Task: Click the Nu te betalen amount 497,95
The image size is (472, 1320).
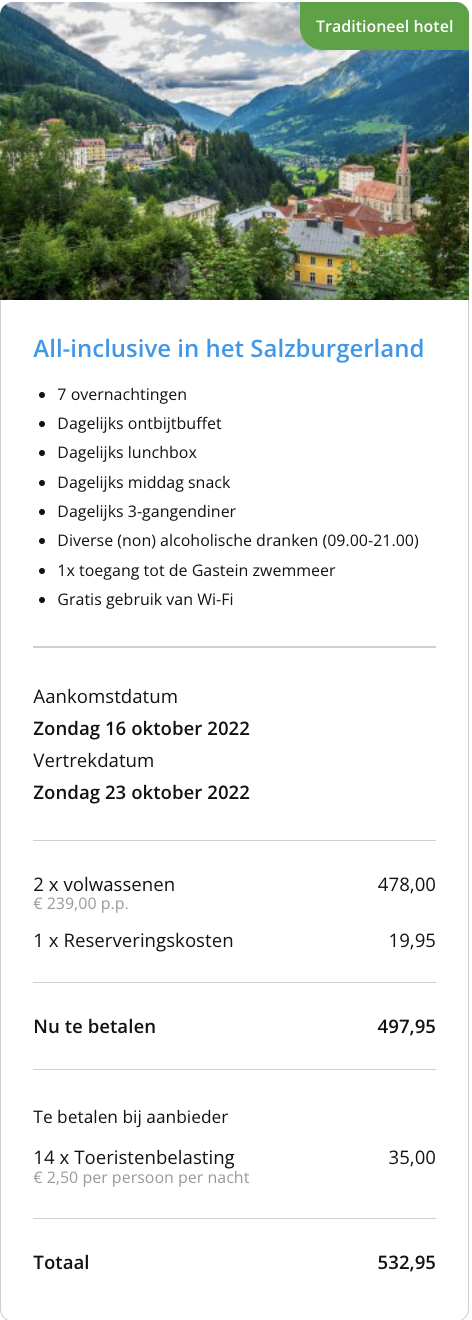Action: (406, 1026)
